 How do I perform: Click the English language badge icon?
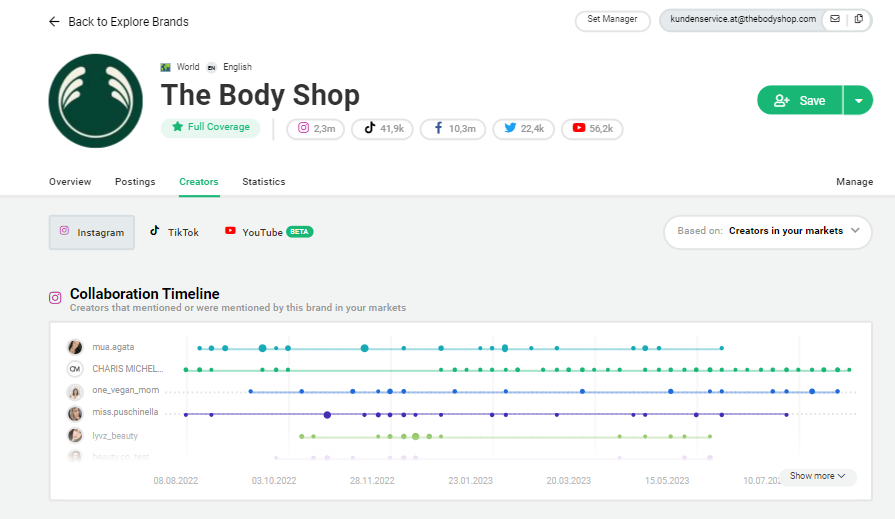(x=212, y=67)
